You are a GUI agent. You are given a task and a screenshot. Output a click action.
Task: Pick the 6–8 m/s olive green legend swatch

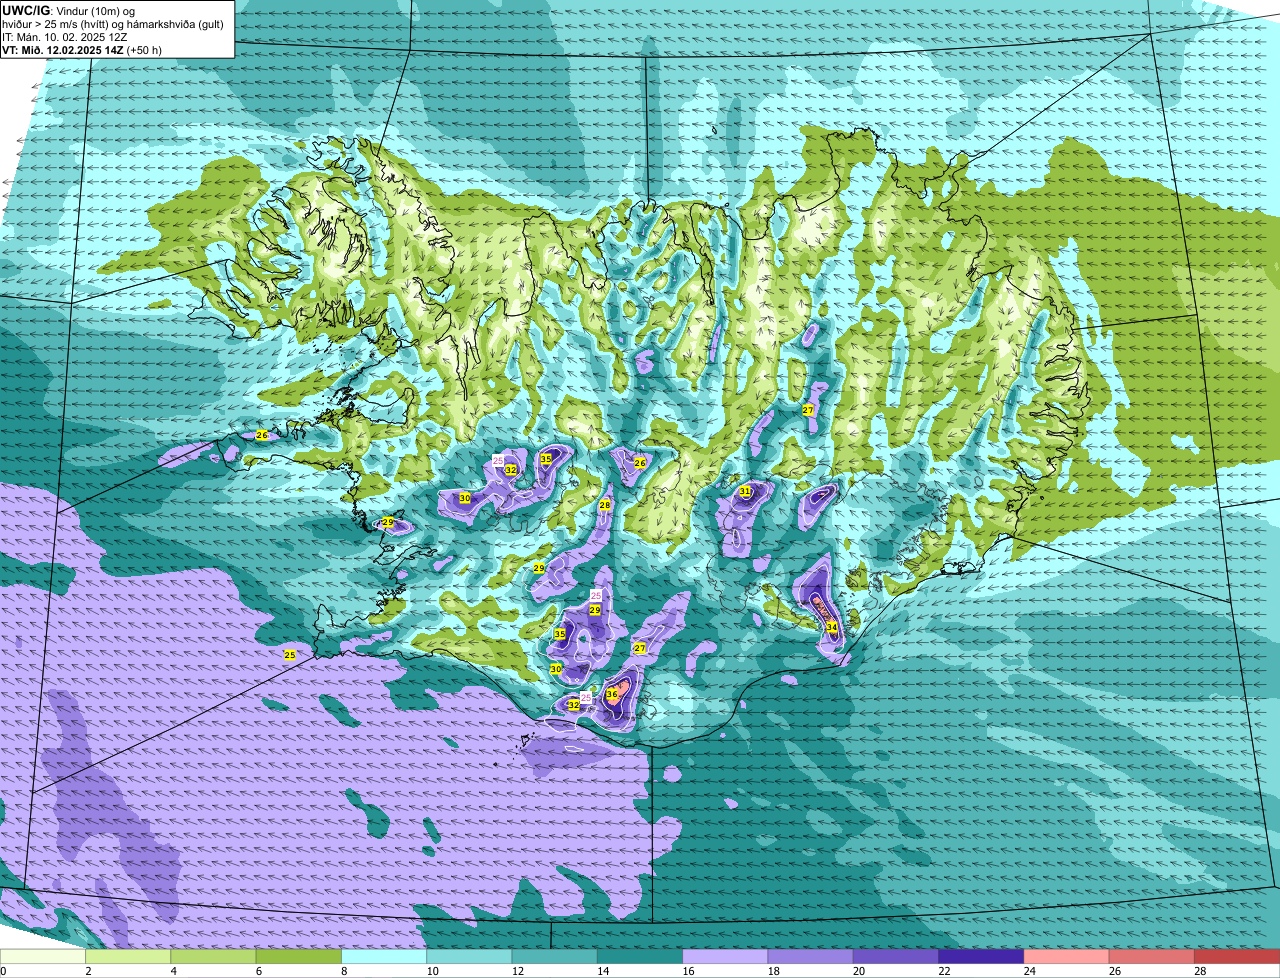click(x=299, y=956)
